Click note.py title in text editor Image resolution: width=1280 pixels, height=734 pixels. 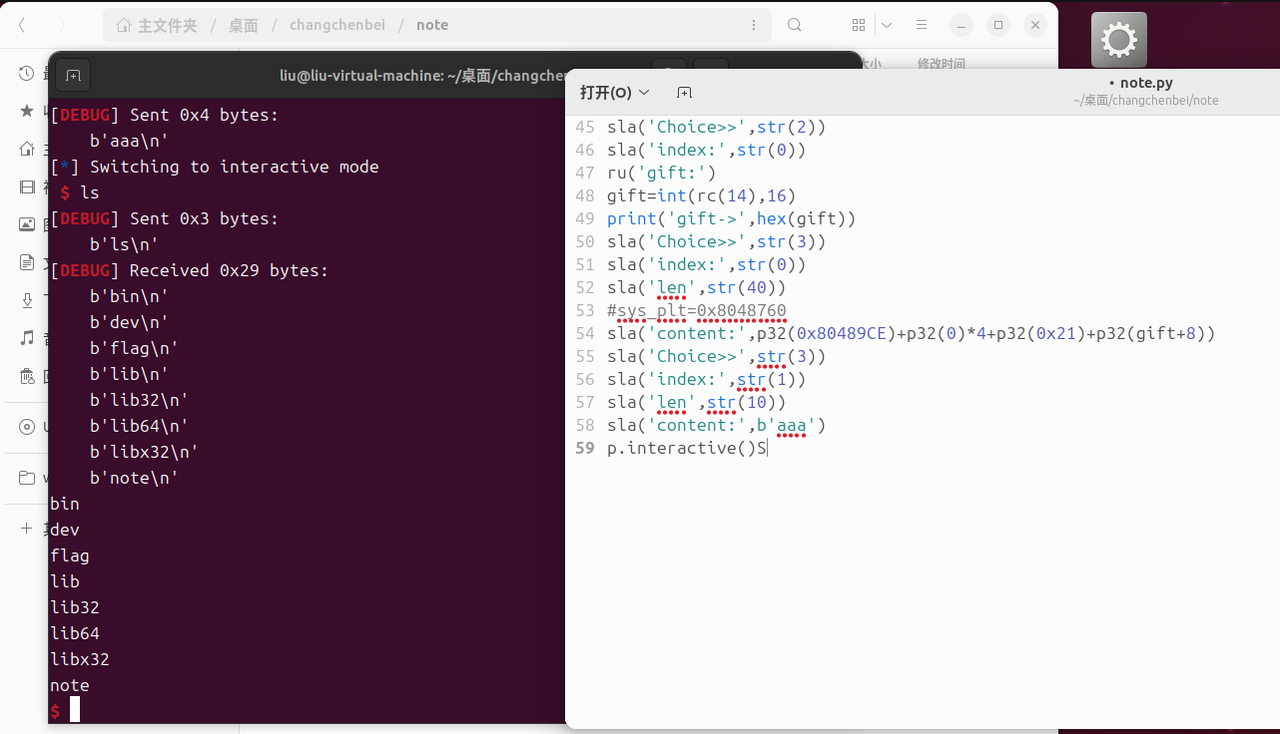tap(1146, 83)
